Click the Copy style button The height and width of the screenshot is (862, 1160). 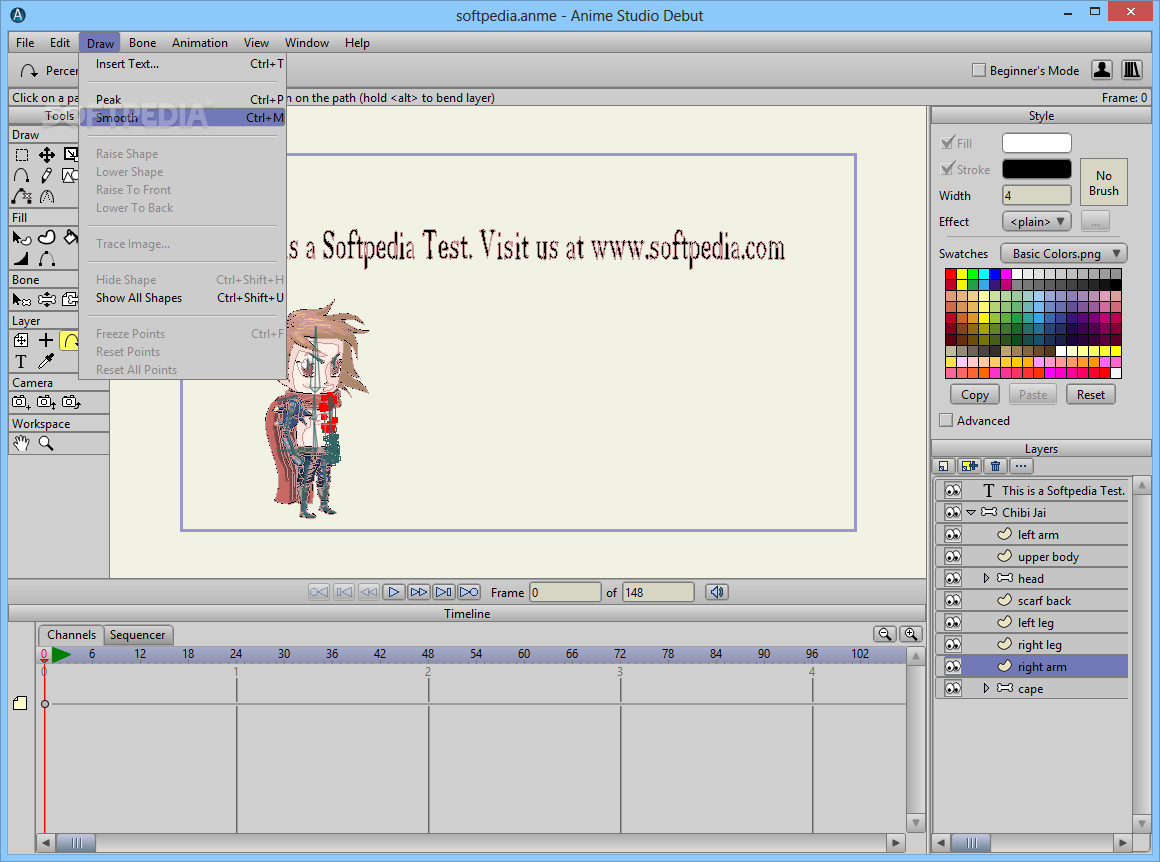point(974,394)
